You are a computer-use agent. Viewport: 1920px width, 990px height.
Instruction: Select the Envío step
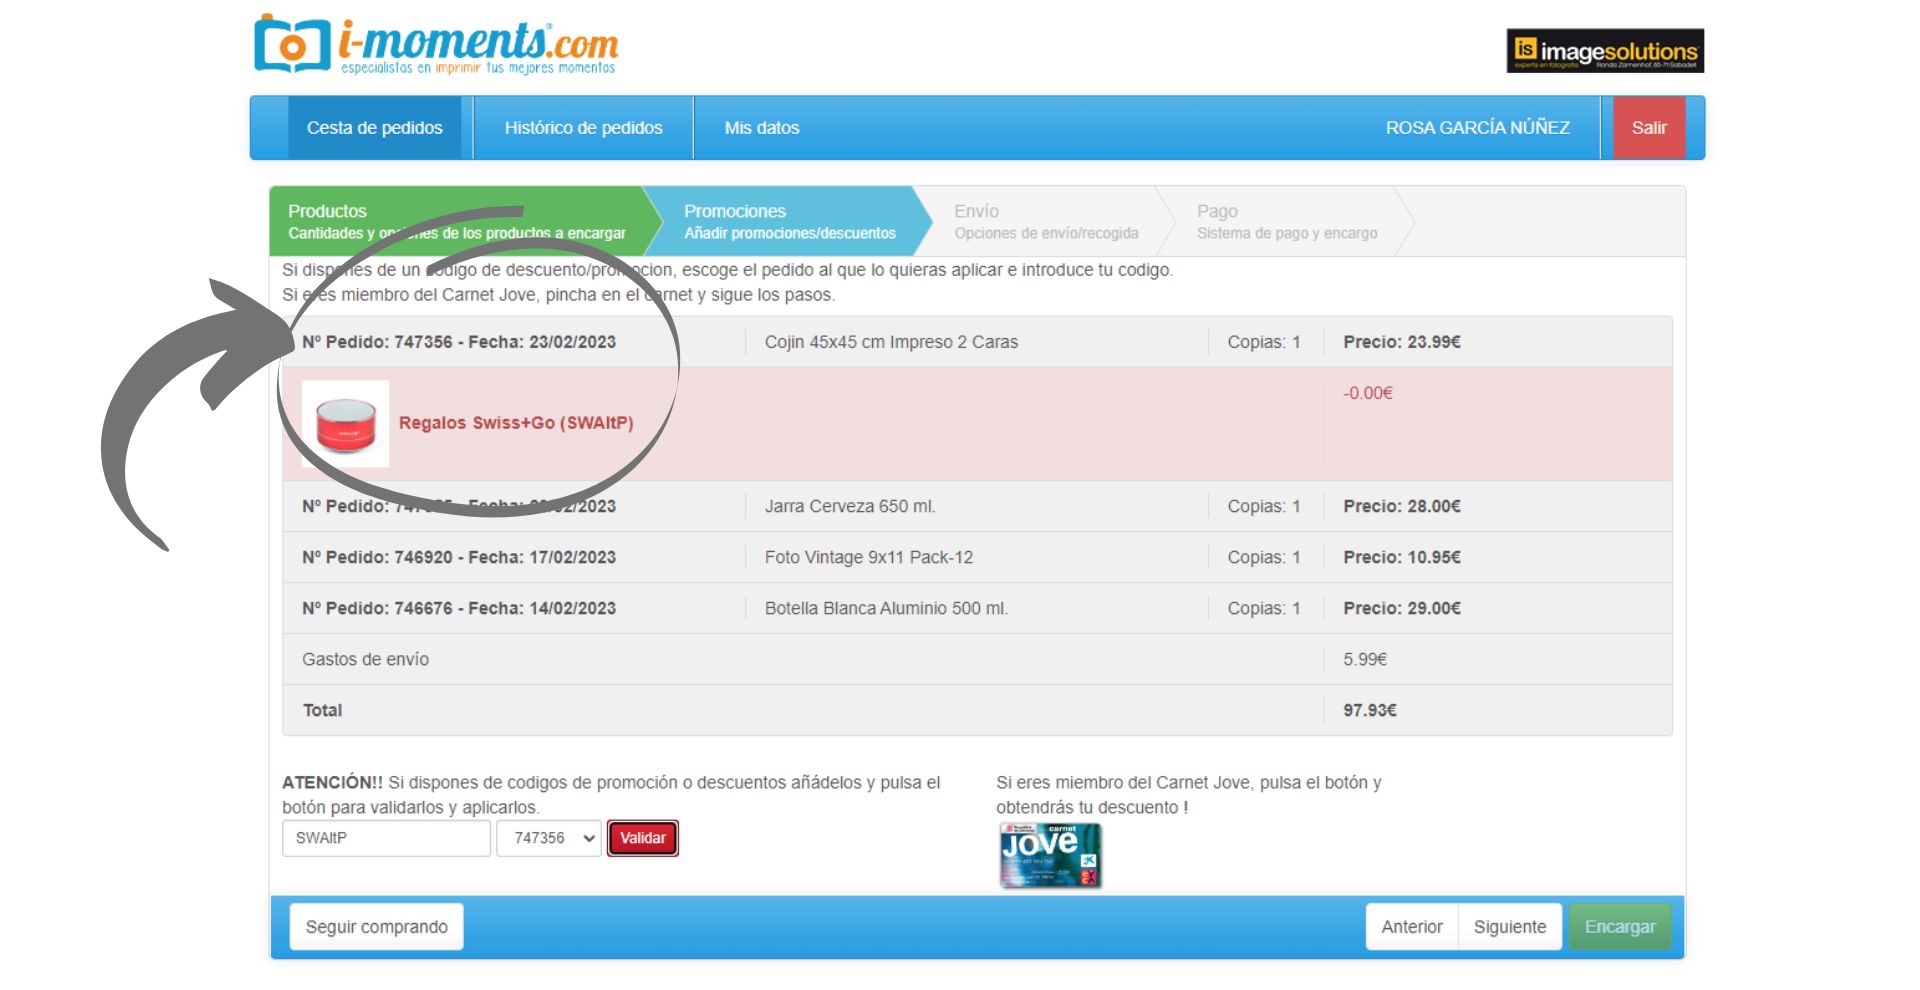[x=1046, y=221]
